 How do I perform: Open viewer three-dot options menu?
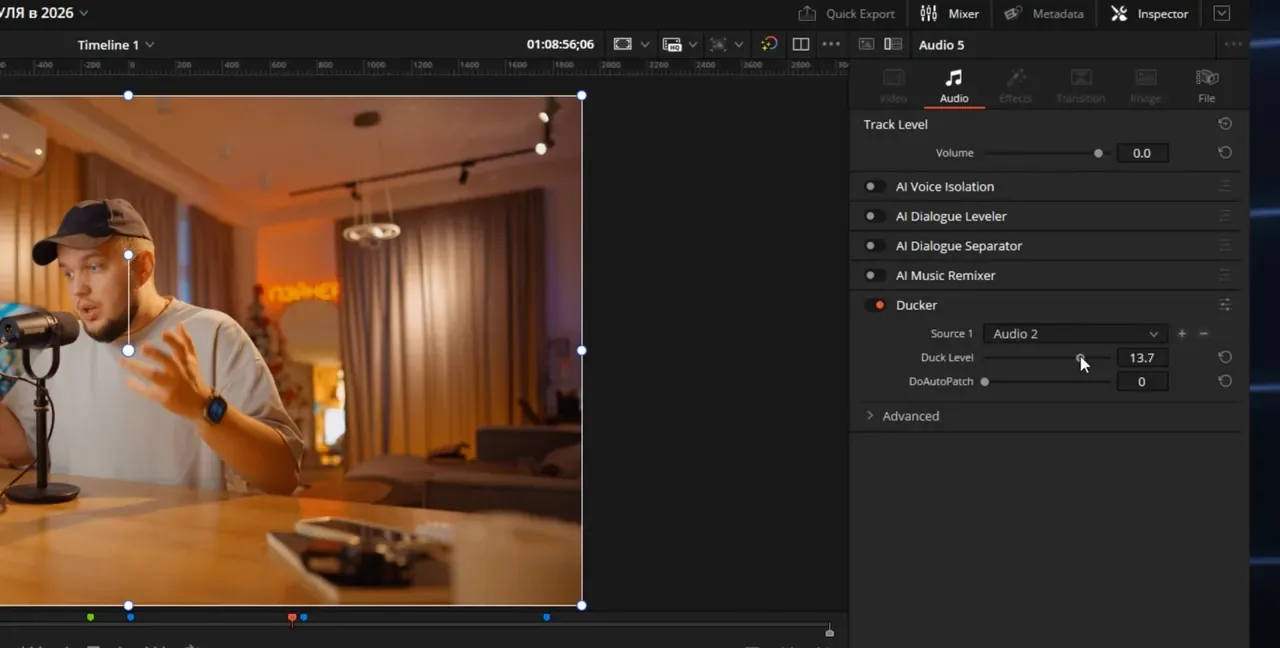[x=831, y=44]
